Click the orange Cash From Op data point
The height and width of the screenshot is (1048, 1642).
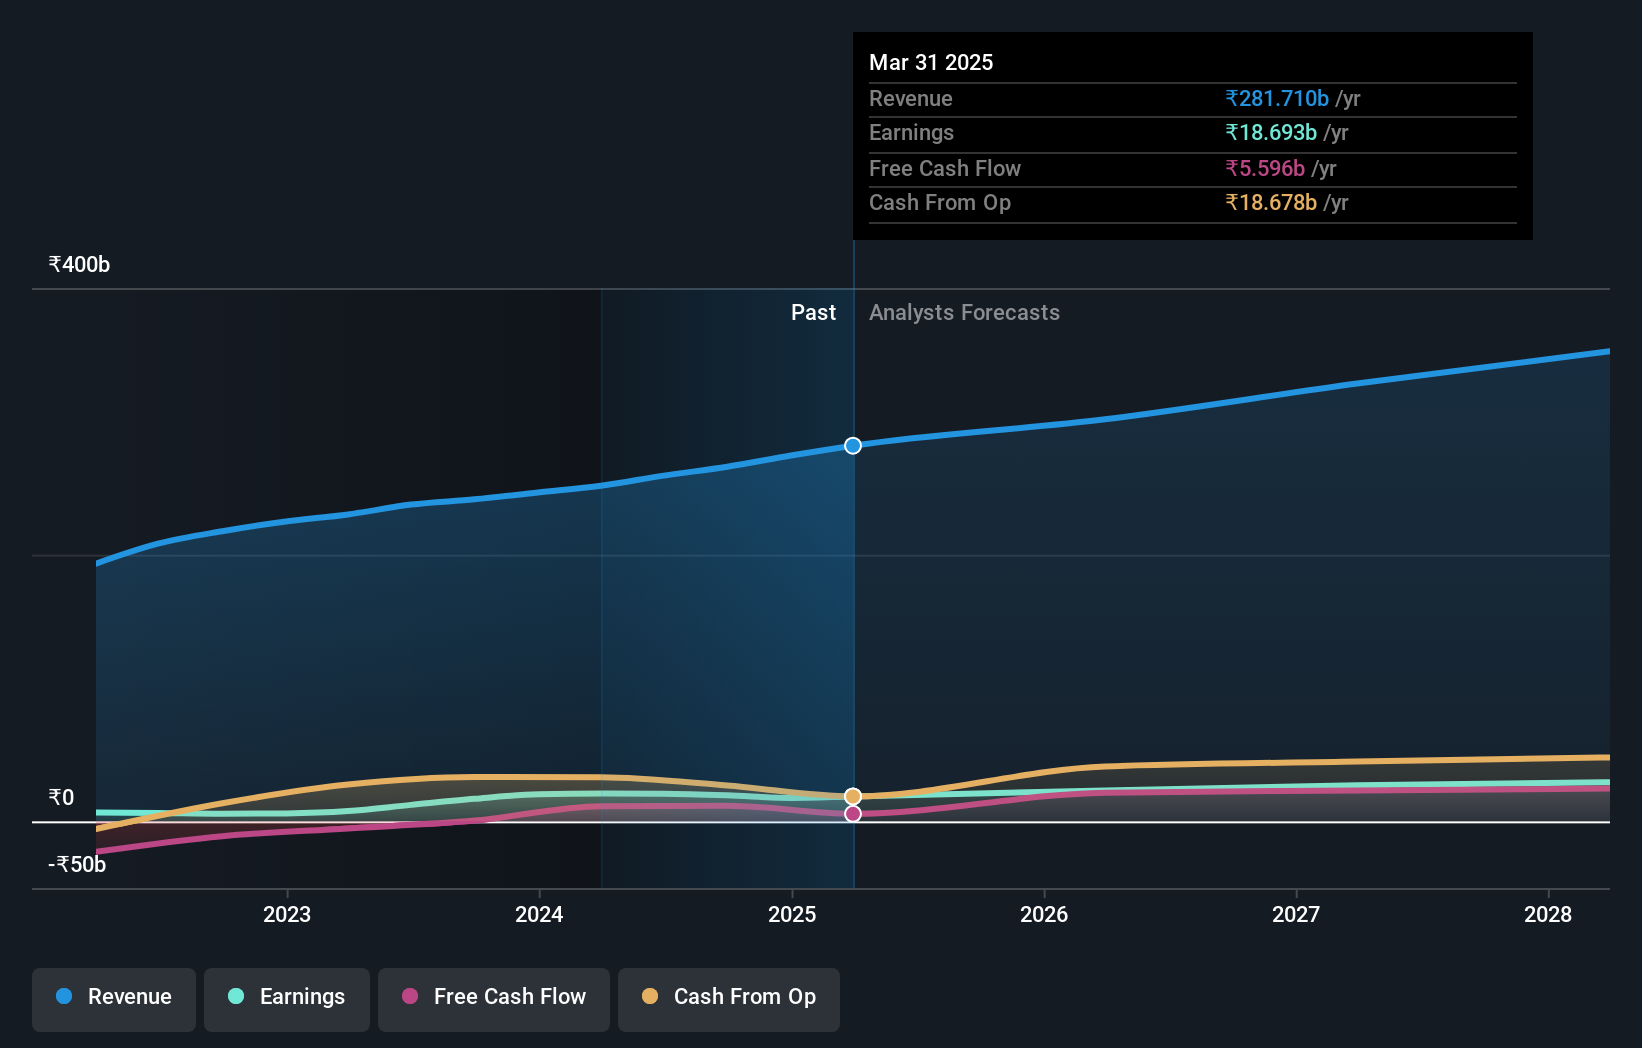point(853,797)
